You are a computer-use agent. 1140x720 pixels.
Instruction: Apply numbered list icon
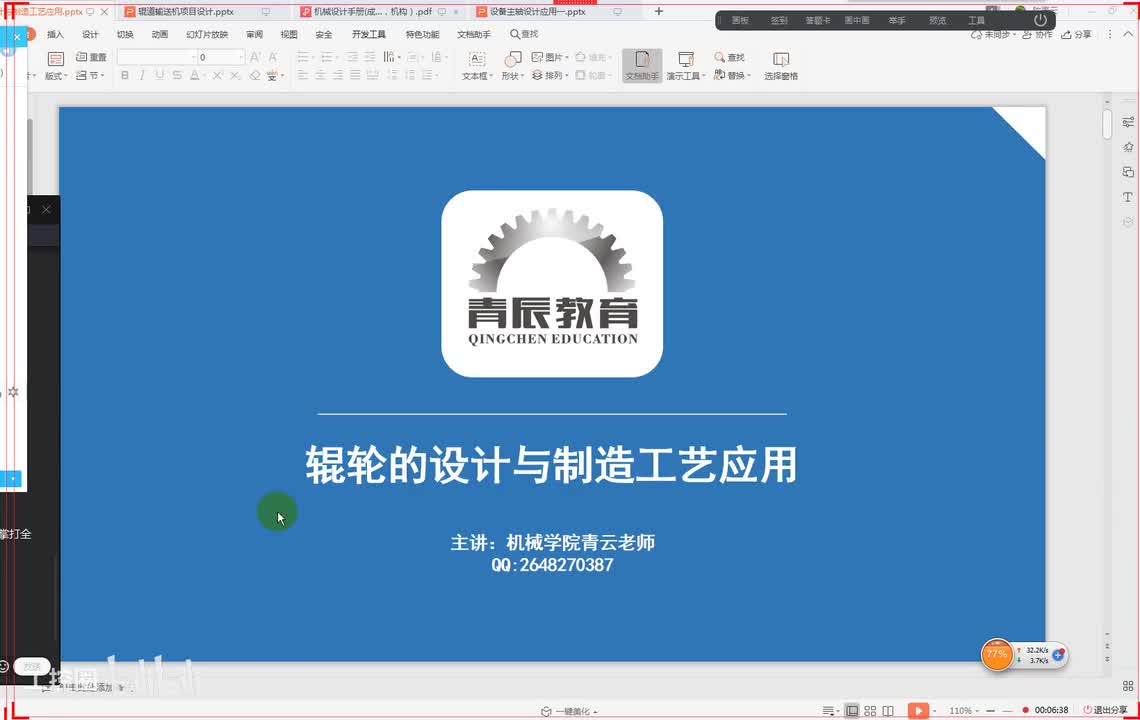coord(328,57)
